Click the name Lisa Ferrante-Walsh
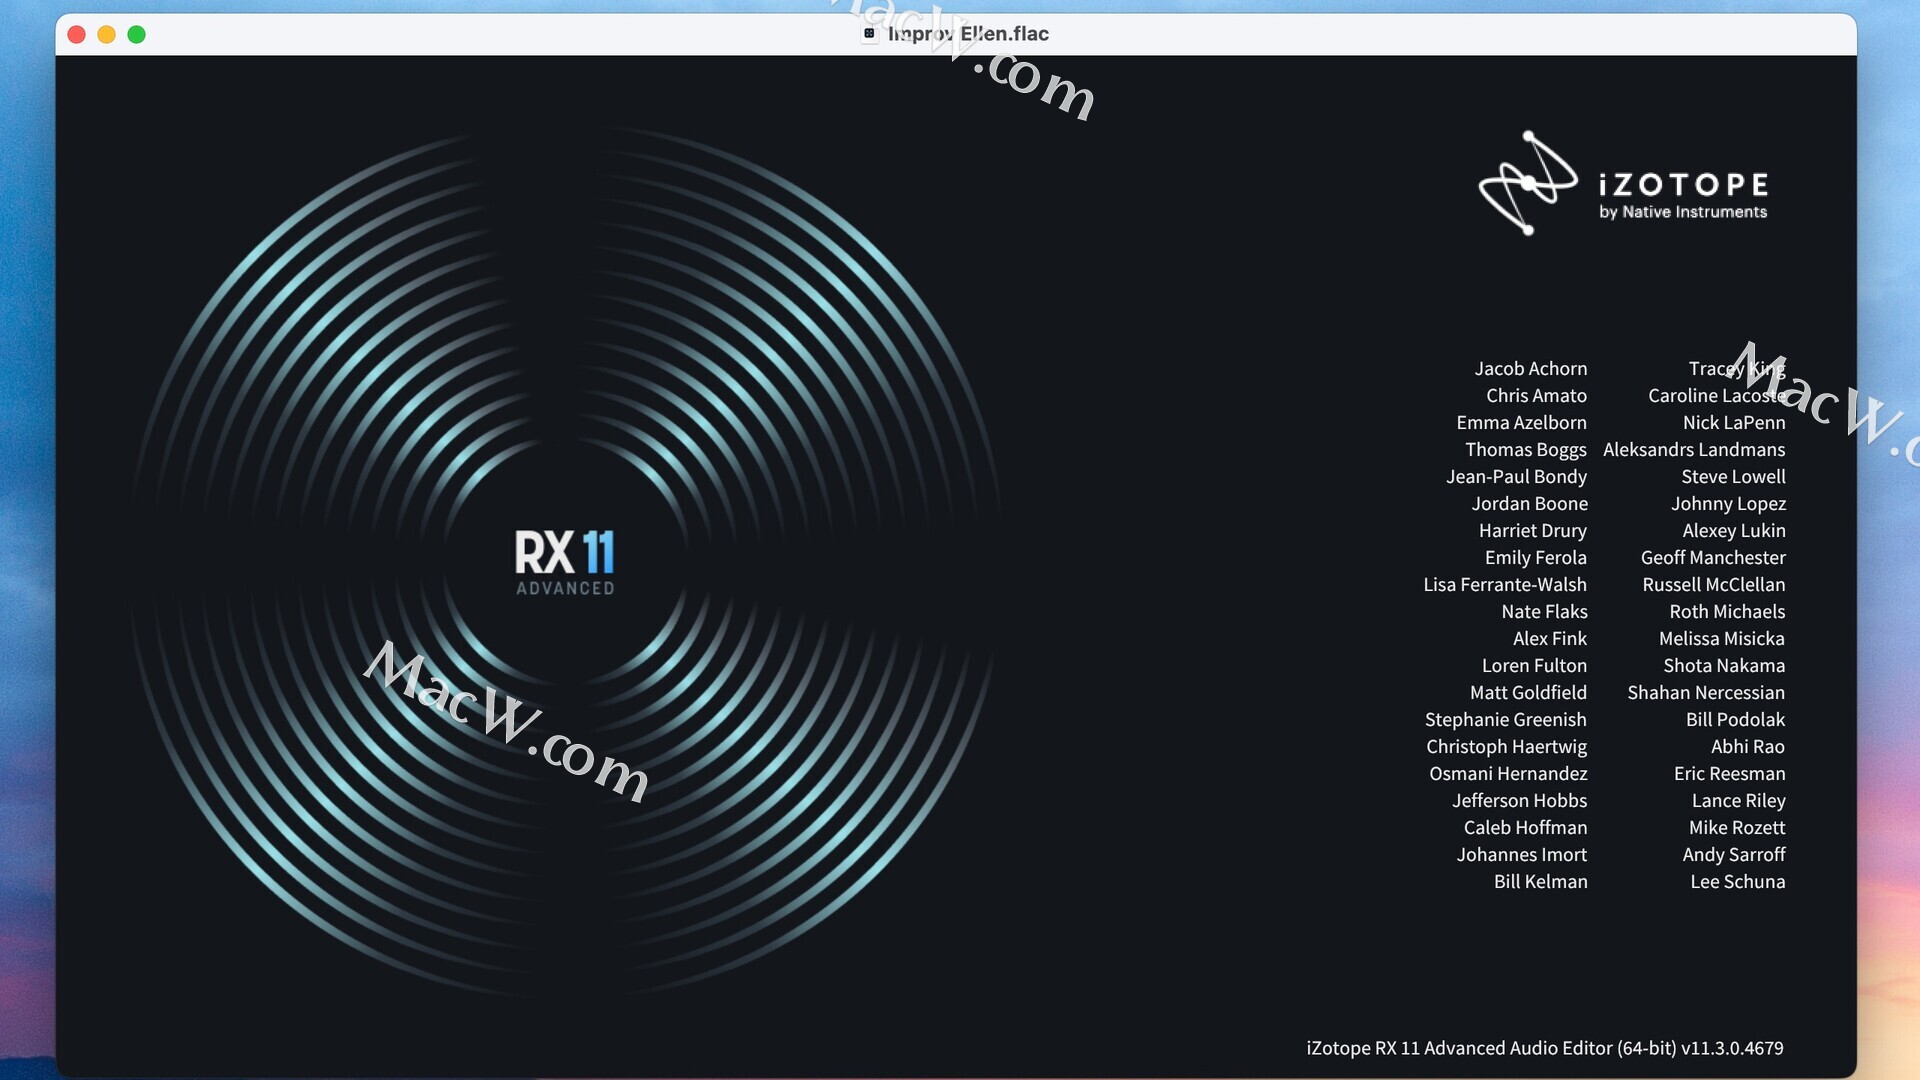This screenshot has width=1920, height=1080. tap(1504, 585)
